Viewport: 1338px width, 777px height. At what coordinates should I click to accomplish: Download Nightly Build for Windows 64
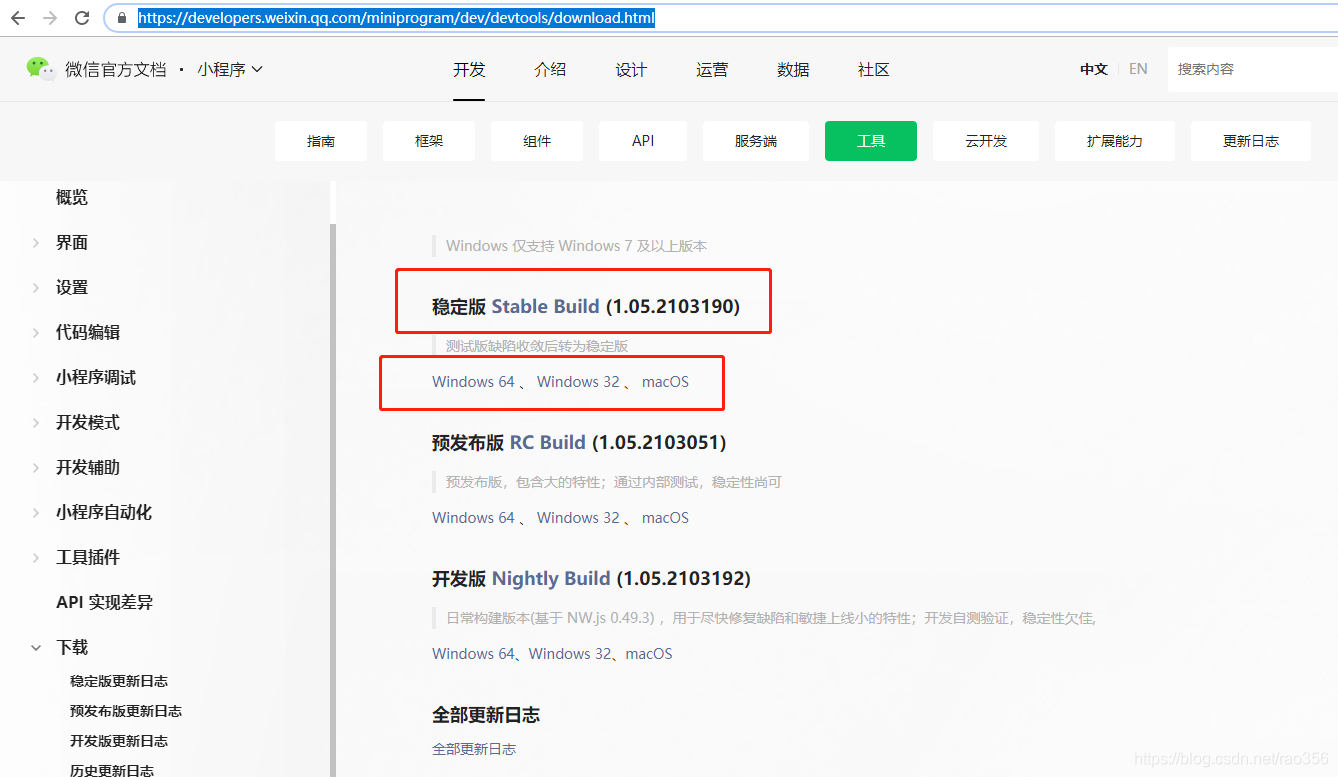(x=473, y=654)
